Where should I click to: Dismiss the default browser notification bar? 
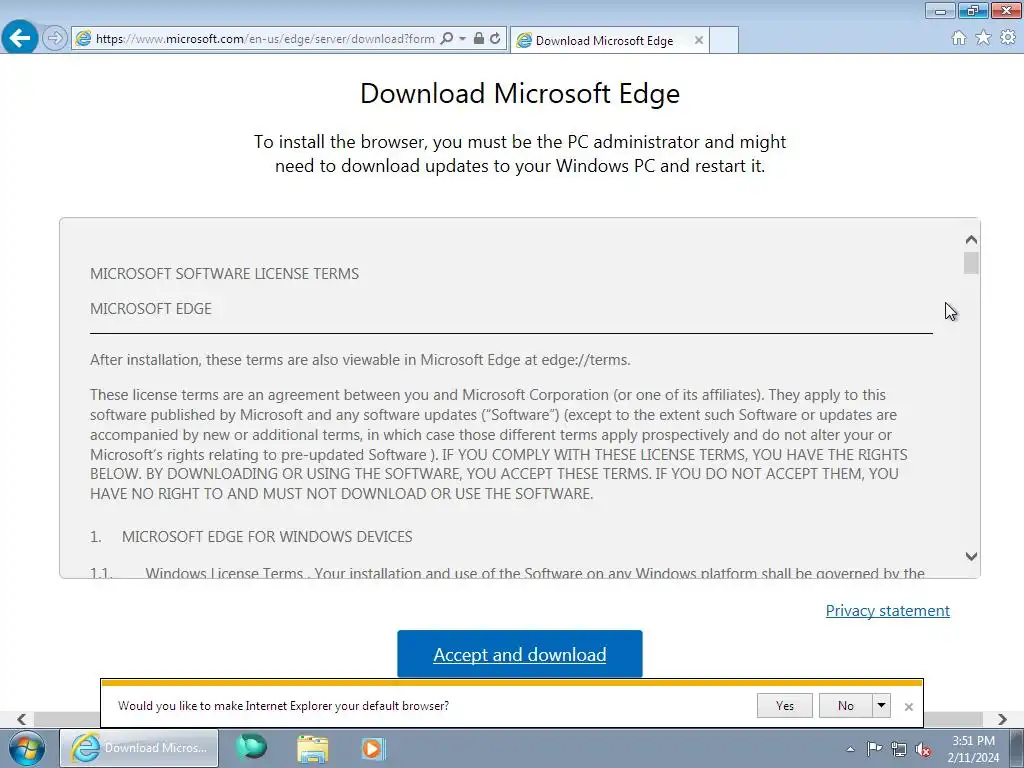point(908,707)
